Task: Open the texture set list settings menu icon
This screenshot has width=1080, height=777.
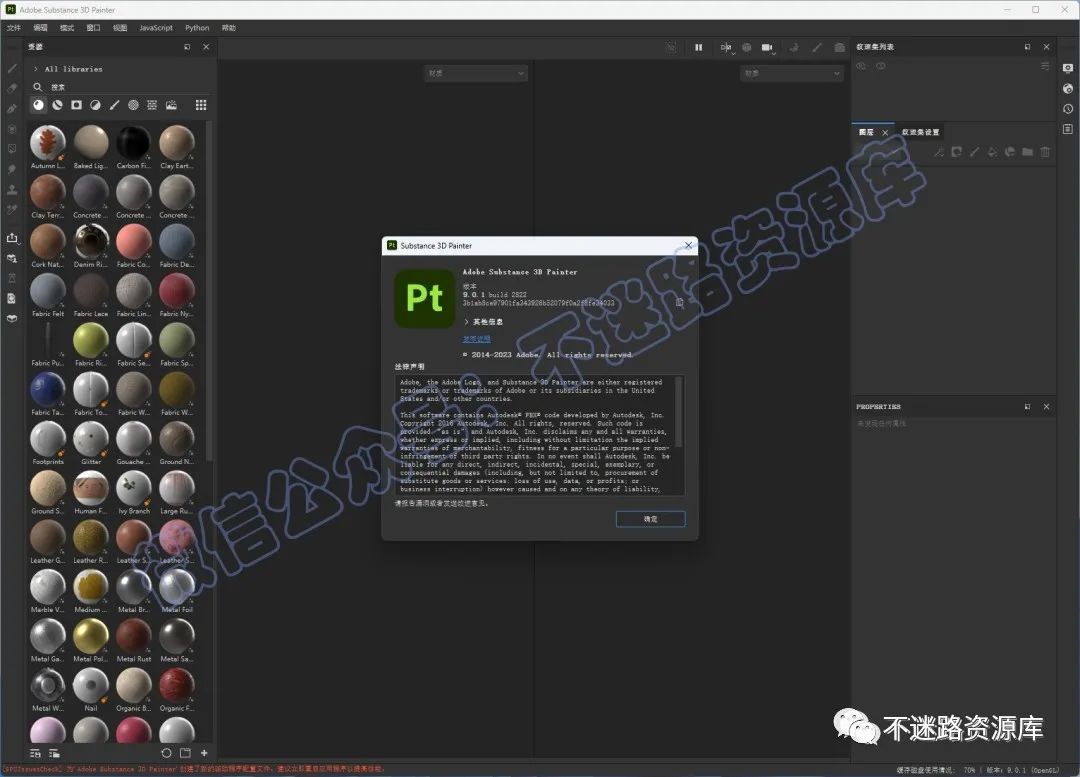Action: [1045, 66]
